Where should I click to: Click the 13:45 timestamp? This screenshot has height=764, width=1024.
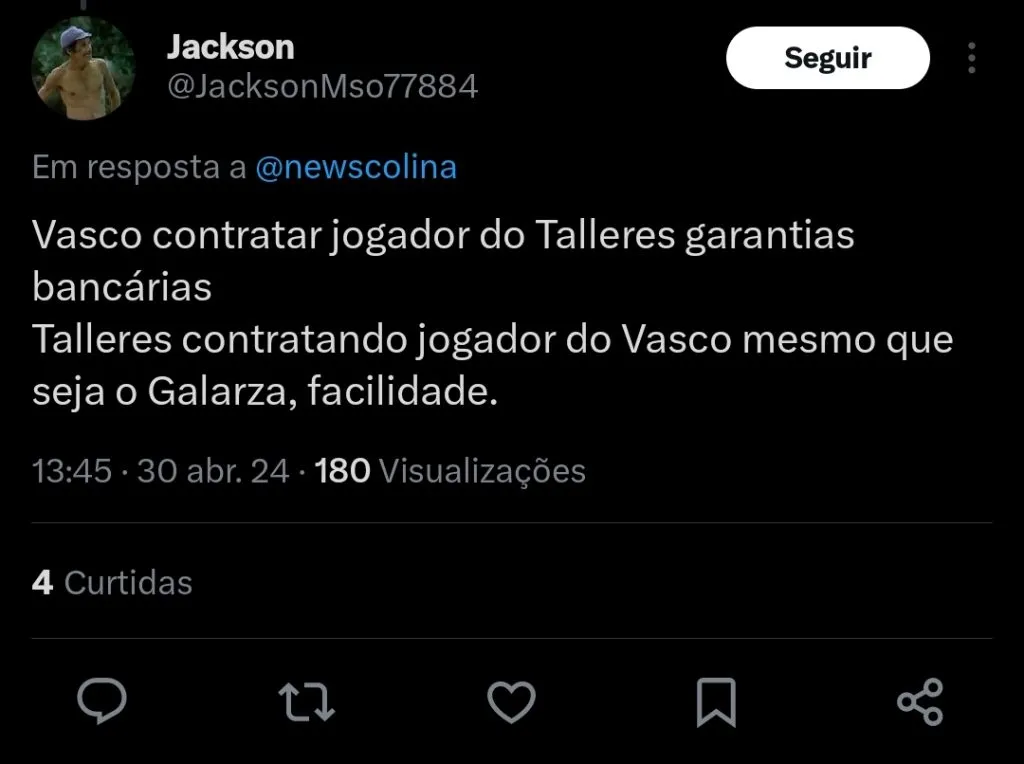(x=72, y=471)
